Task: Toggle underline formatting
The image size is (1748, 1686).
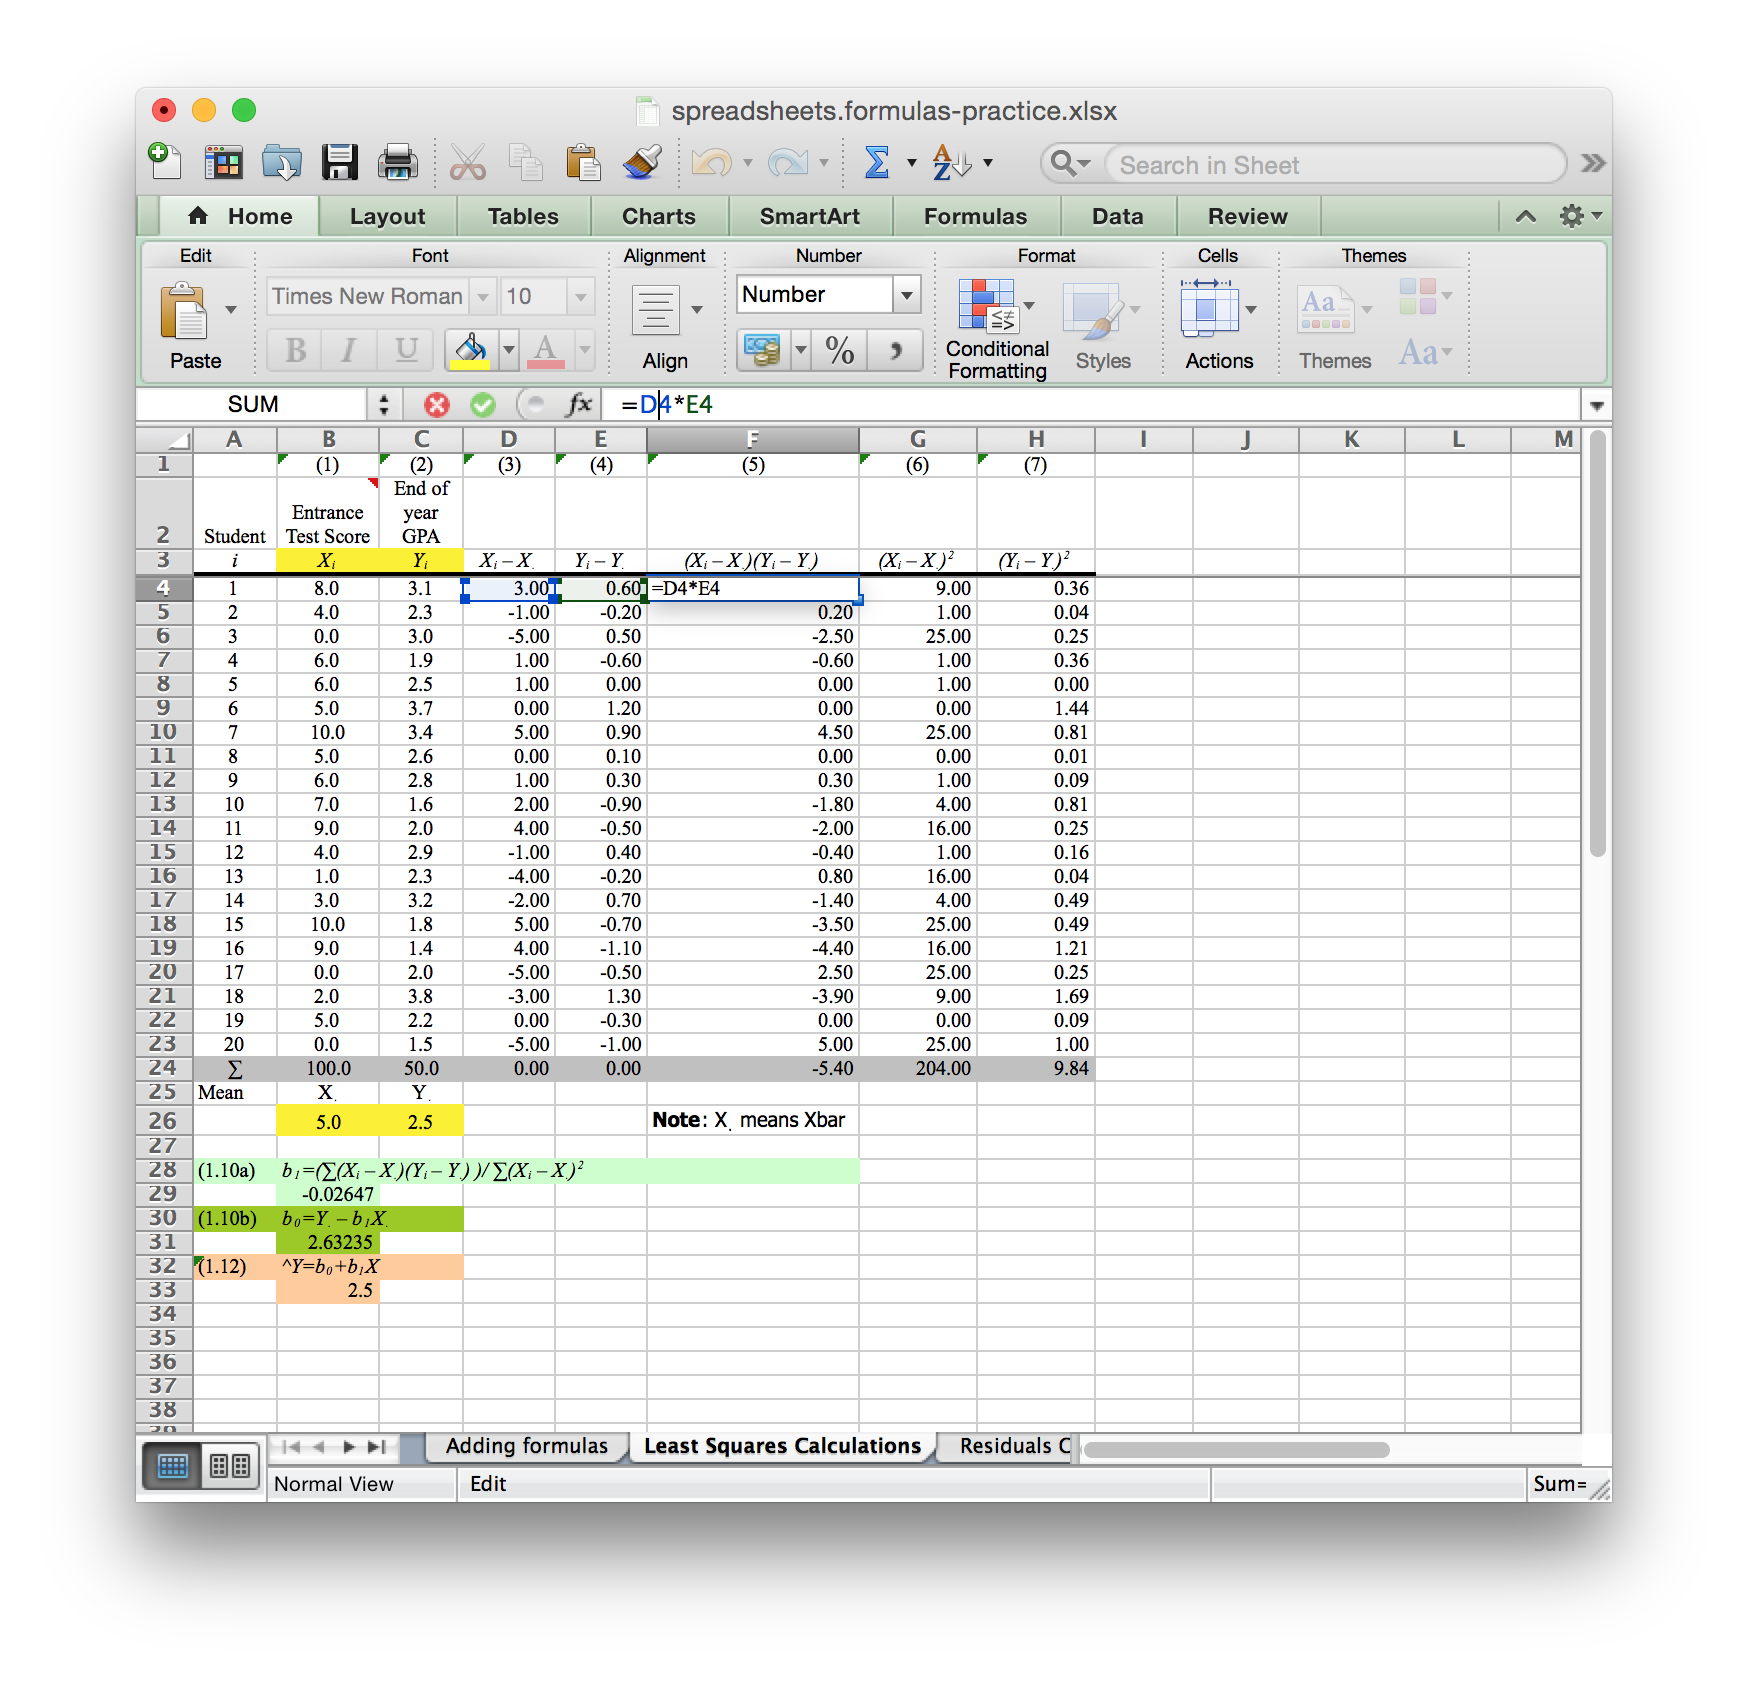Action: click(x=405, y=350)
